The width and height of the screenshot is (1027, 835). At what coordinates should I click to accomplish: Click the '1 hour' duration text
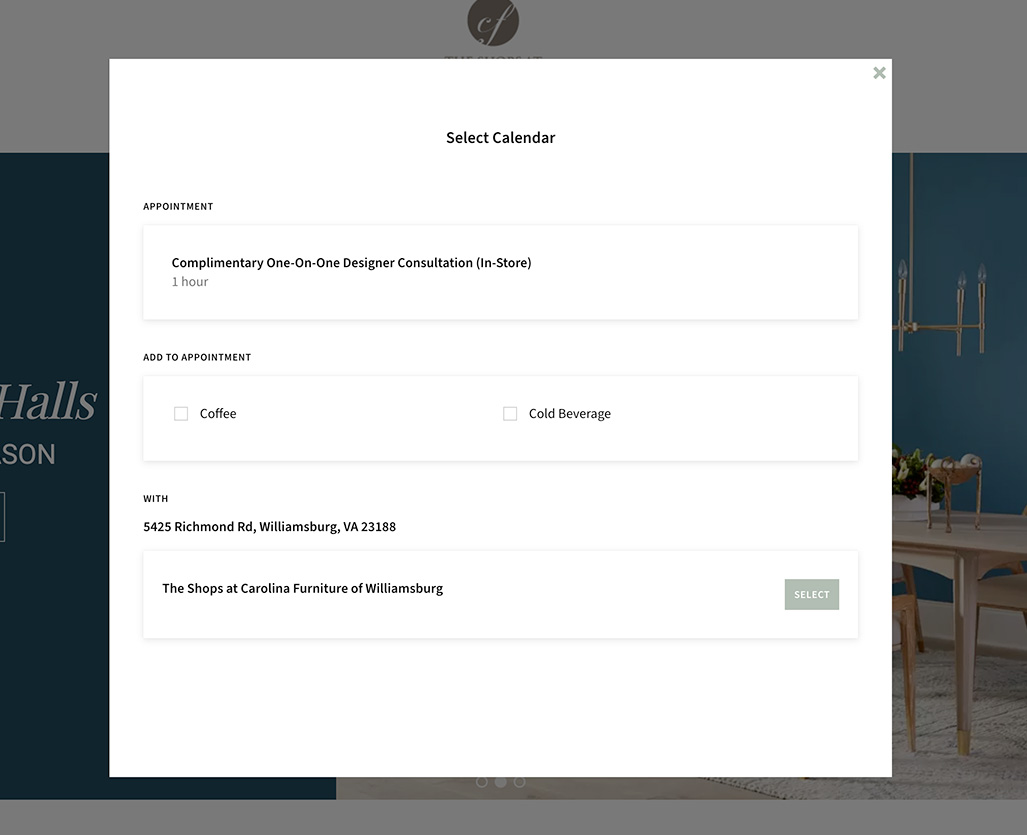[190, 282]
